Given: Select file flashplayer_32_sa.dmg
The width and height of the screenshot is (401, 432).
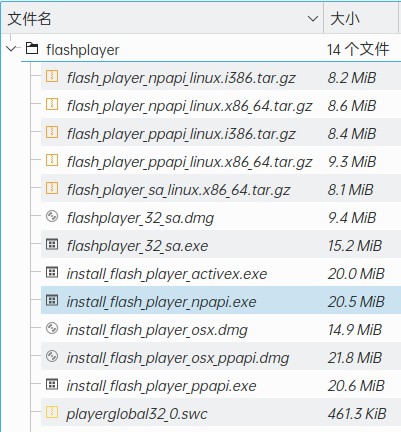Looking at the screenshot, I should pos(140,218).
